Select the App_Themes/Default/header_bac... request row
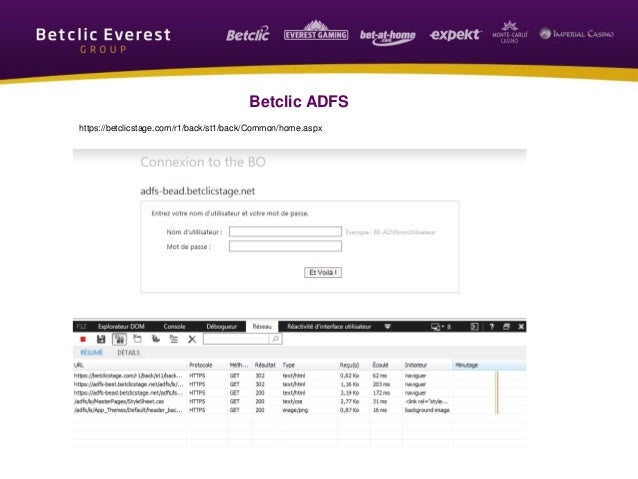 click(299, 410)
